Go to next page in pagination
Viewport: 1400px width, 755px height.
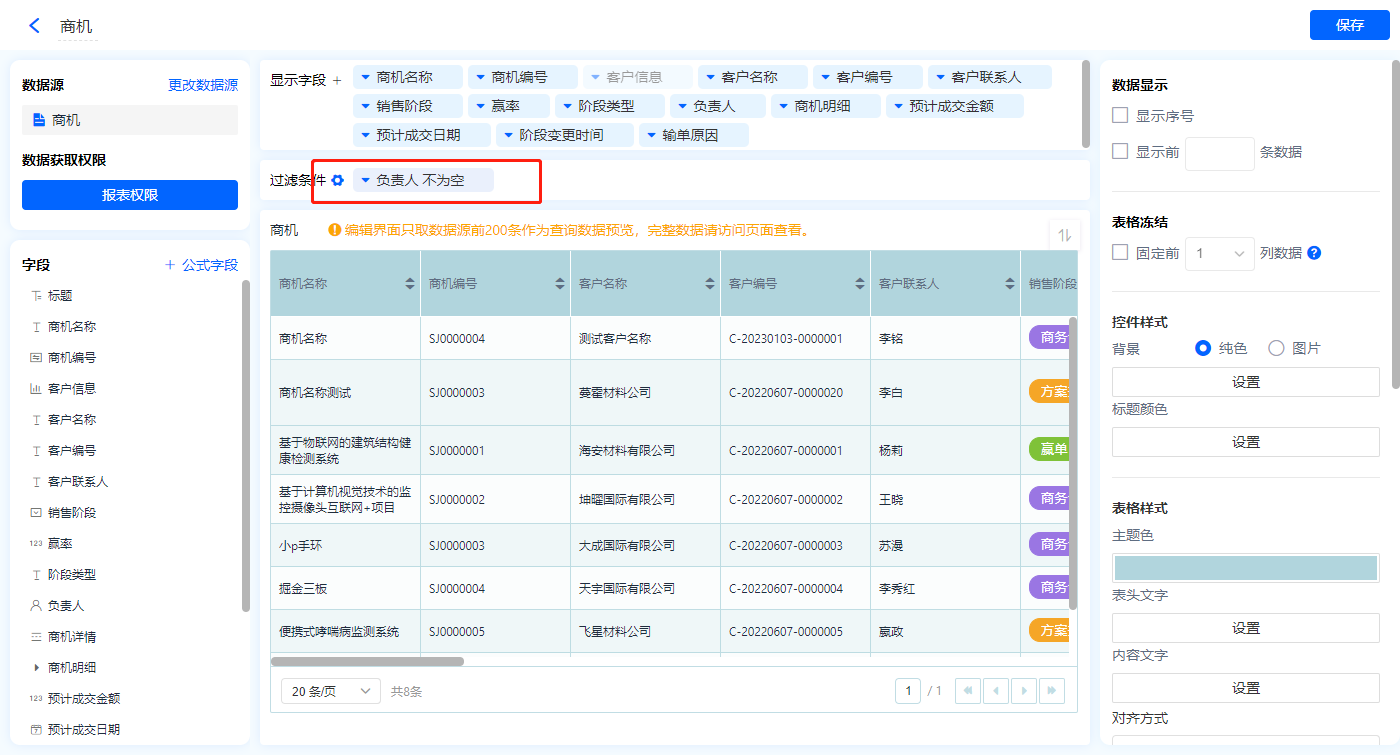pyautogui.click(x=1023, y=691)
